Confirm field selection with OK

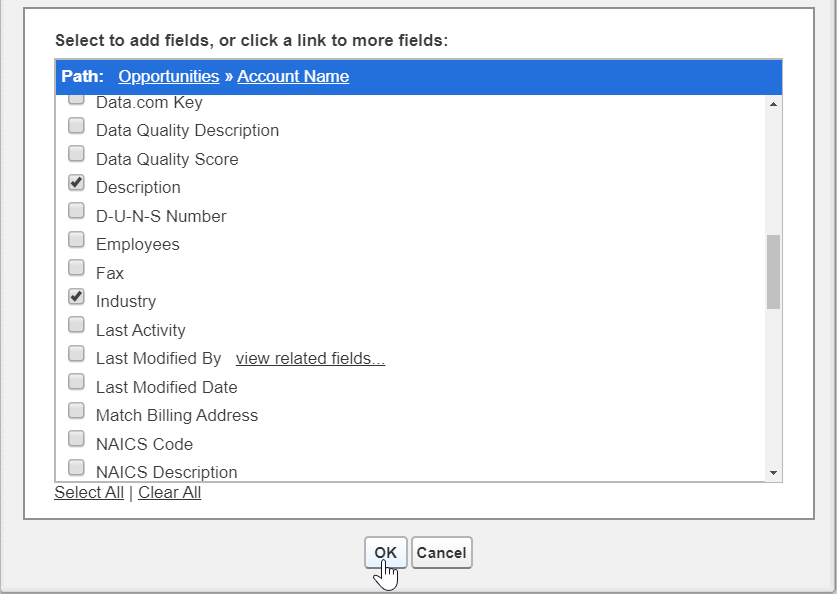(x=386, y=553)
